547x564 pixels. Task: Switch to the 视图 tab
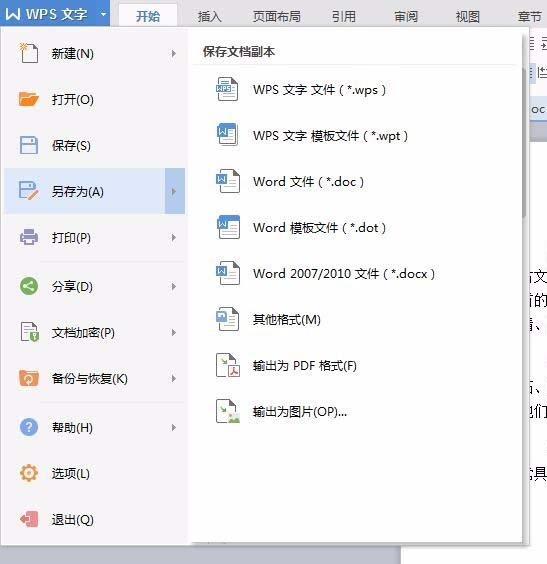click(468, 16)
